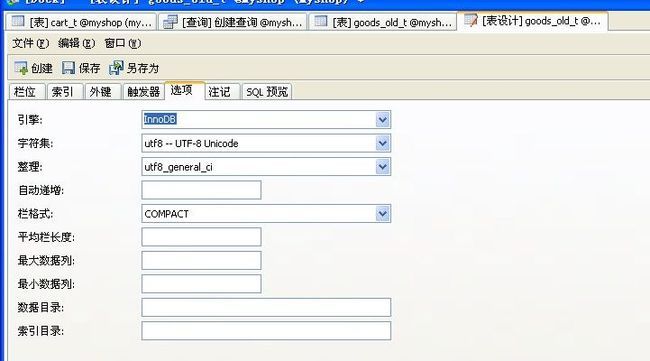Go to the 触发器 triggers tab

(x=143, y=92)
